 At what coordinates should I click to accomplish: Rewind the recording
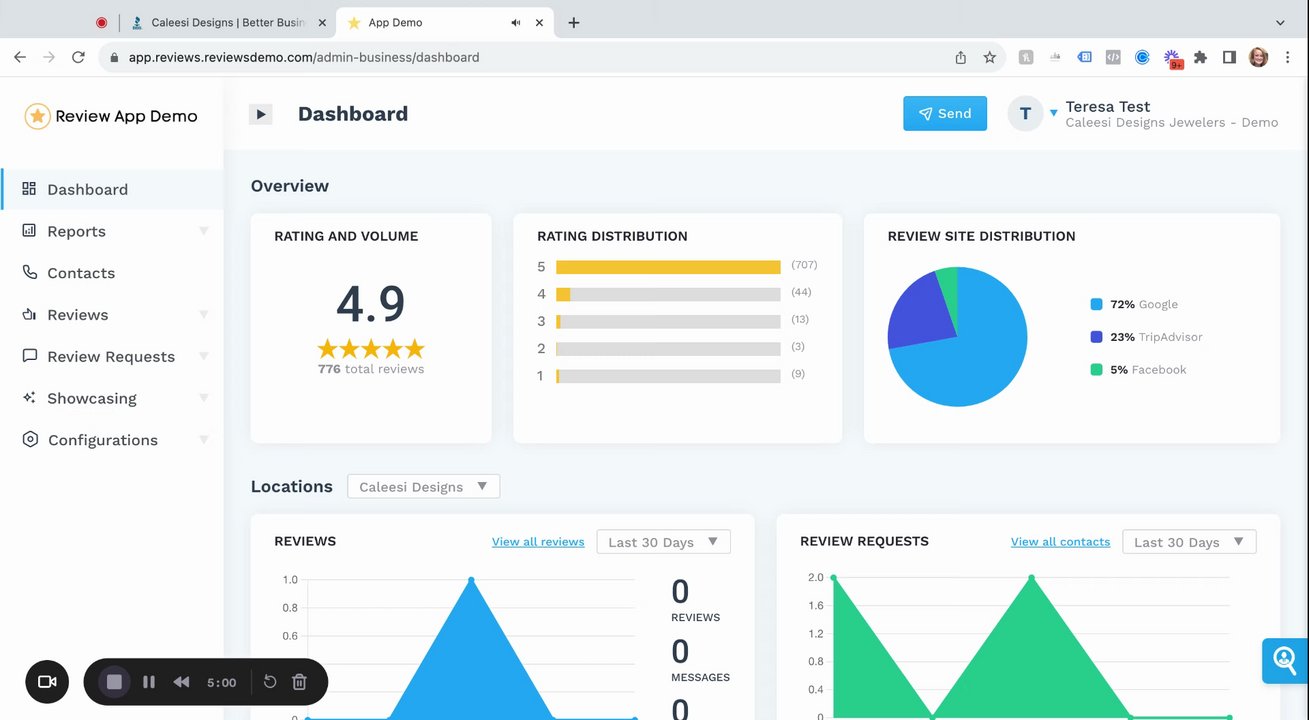(x=181, y=682)
